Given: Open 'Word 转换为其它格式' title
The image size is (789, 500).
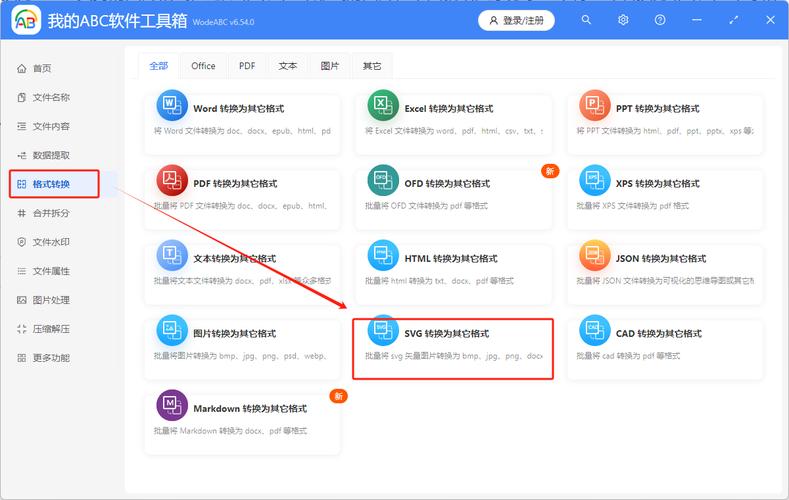Looking at the screenshot, I should (x=239, y=109).
